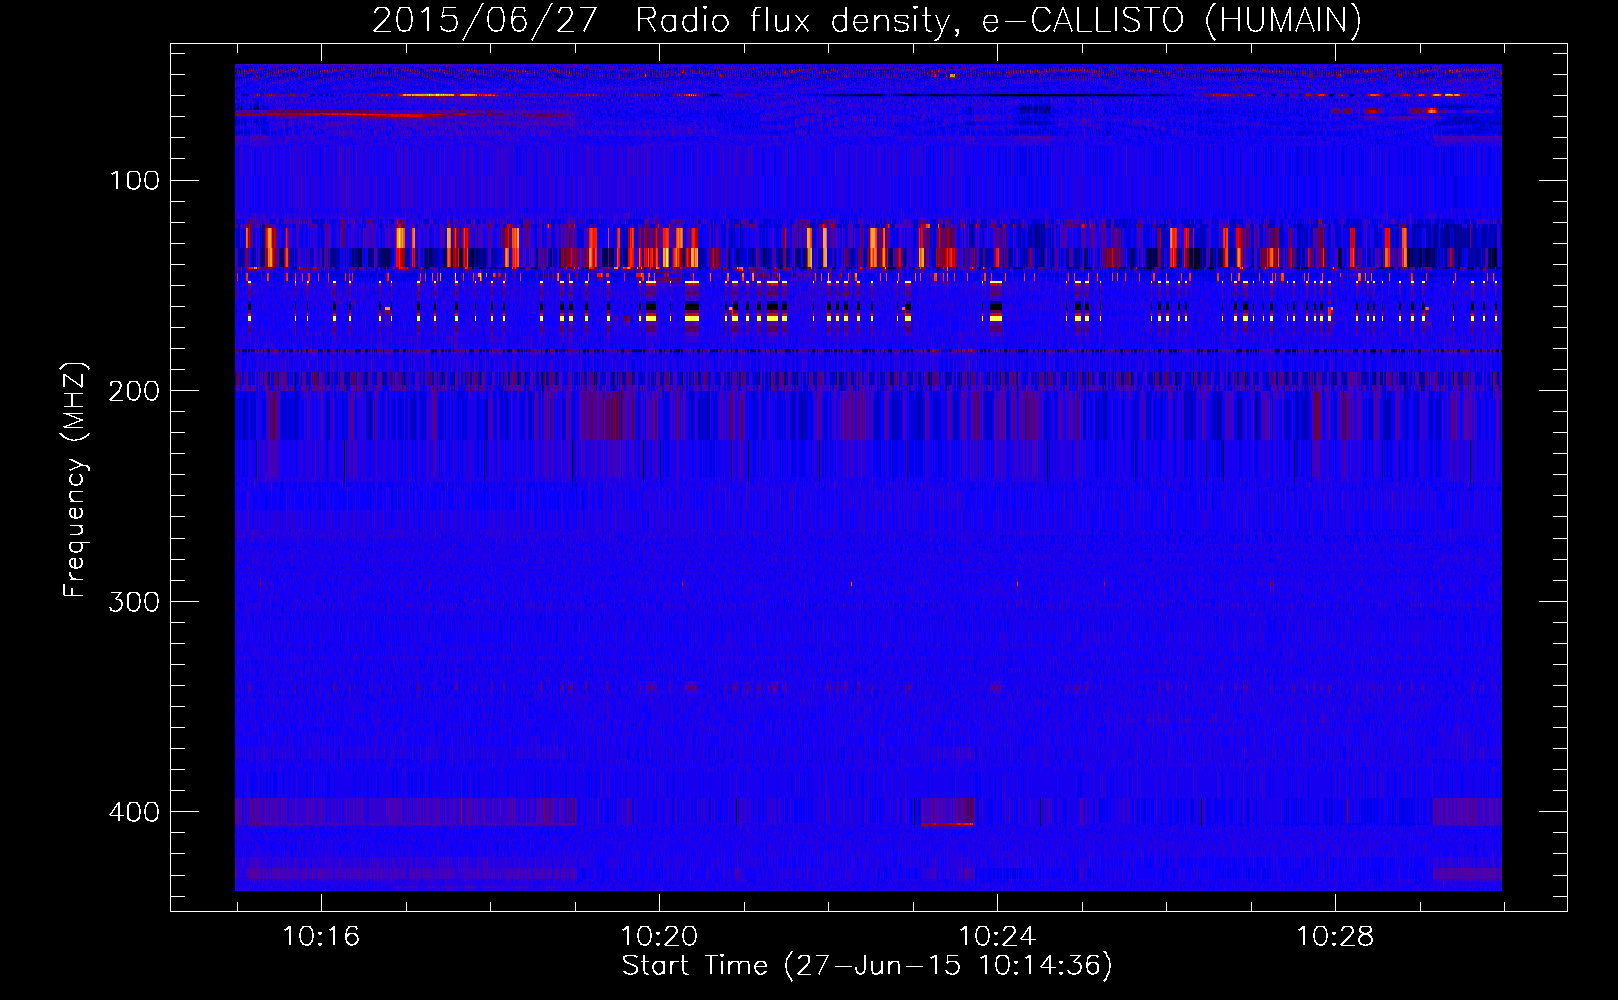This screenshot has height=1000, width=1618.
Task: Click the 10:24 time tick label
Action: [997, 937]
